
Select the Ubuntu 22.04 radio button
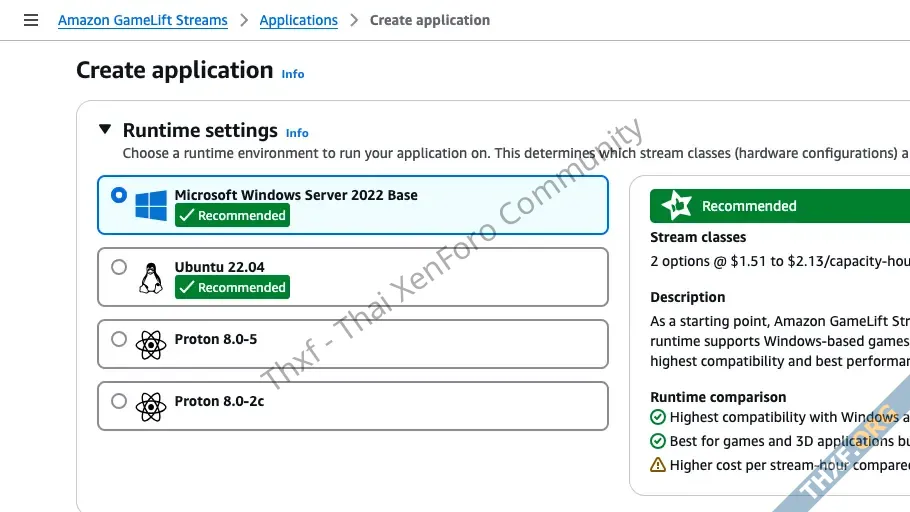(119, 267)
